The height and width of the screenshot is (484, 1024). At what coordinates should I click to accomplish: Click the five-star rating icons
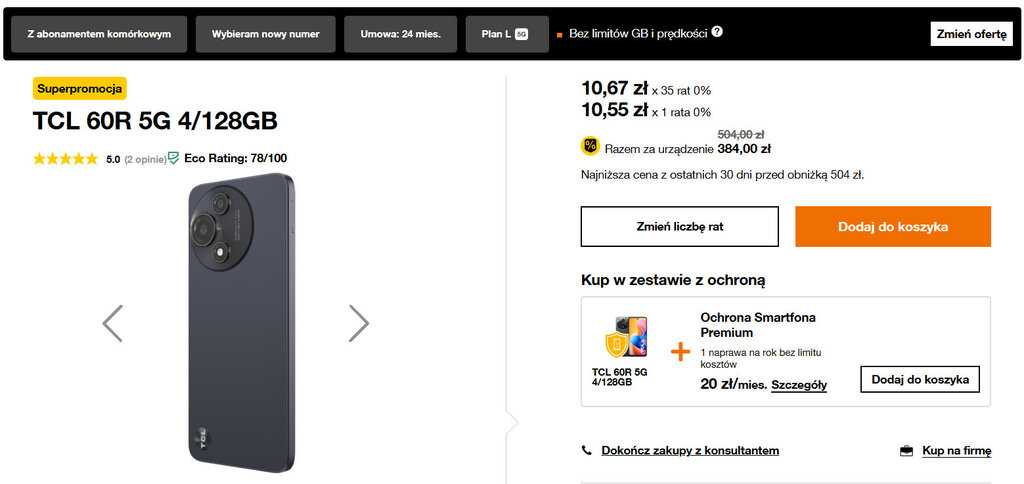(x=66, y=158)
